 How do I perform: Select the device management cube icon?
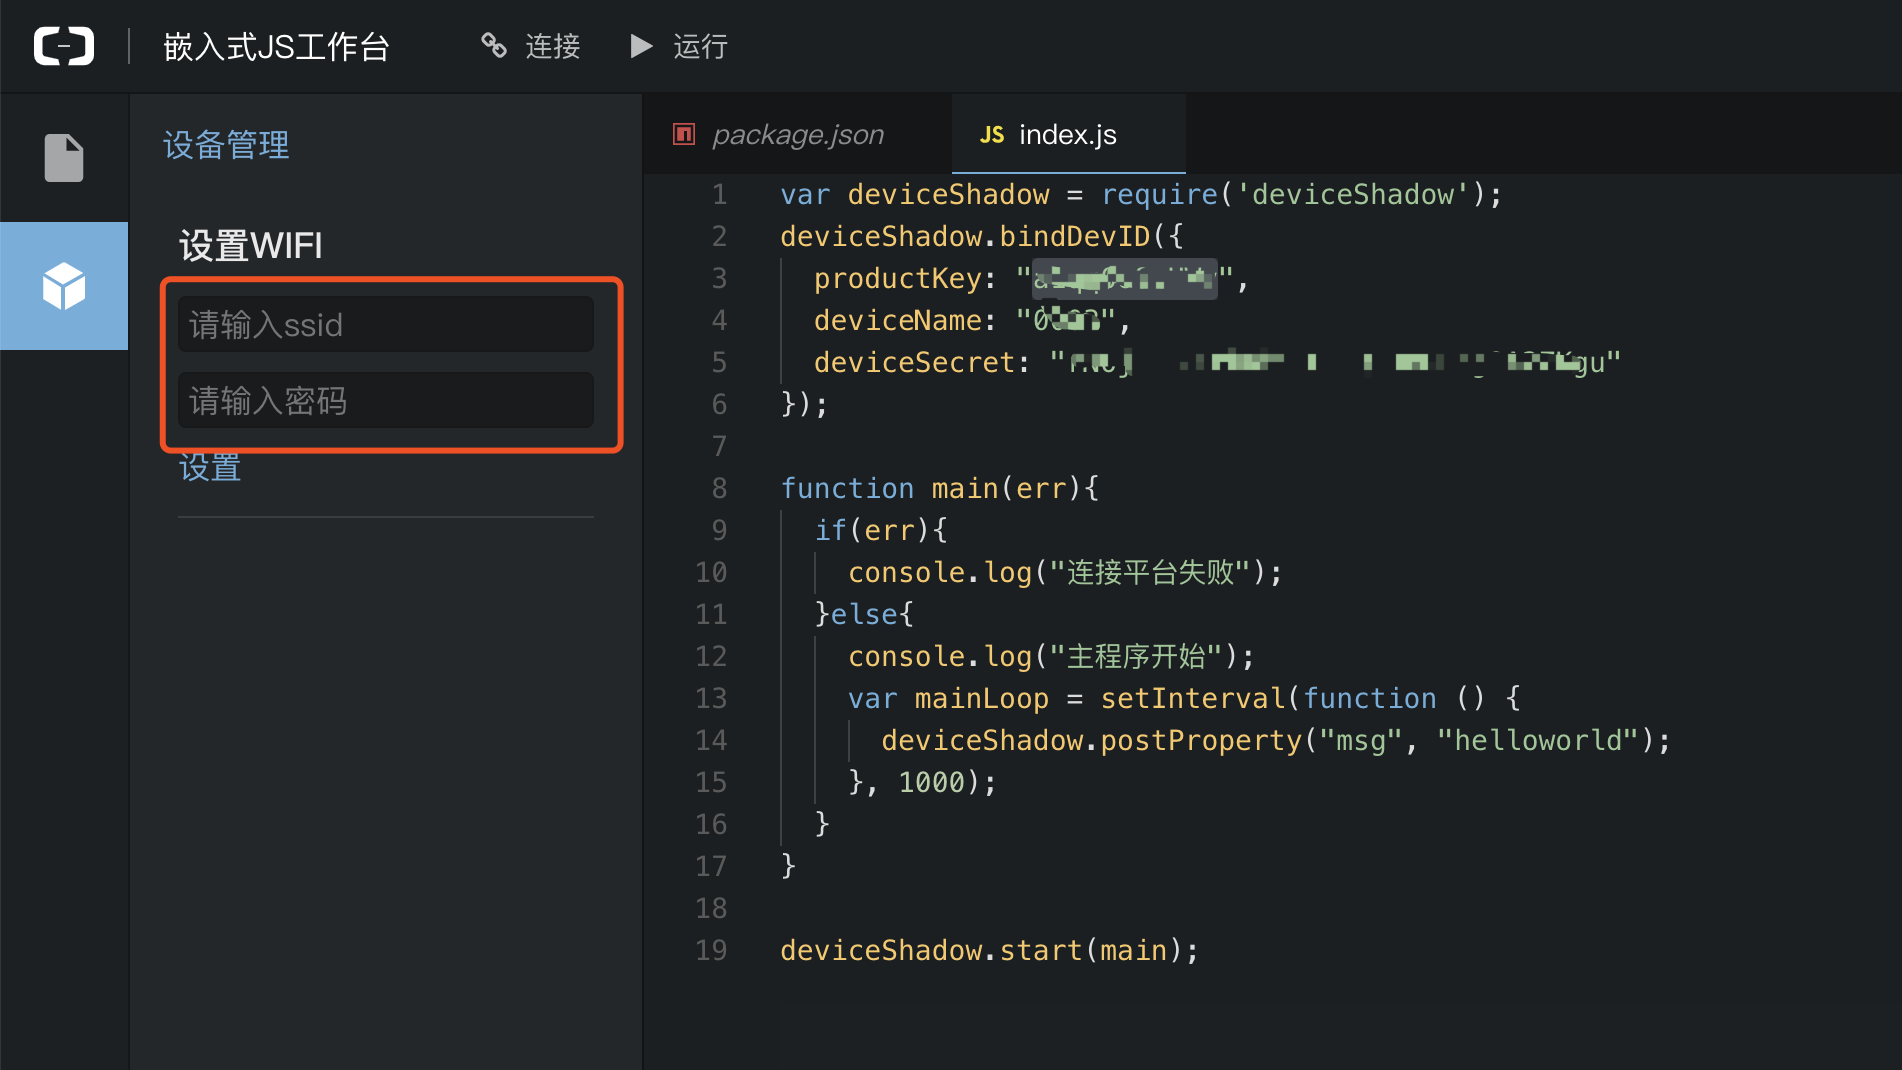pyautogui.click(x=64, y=286)
